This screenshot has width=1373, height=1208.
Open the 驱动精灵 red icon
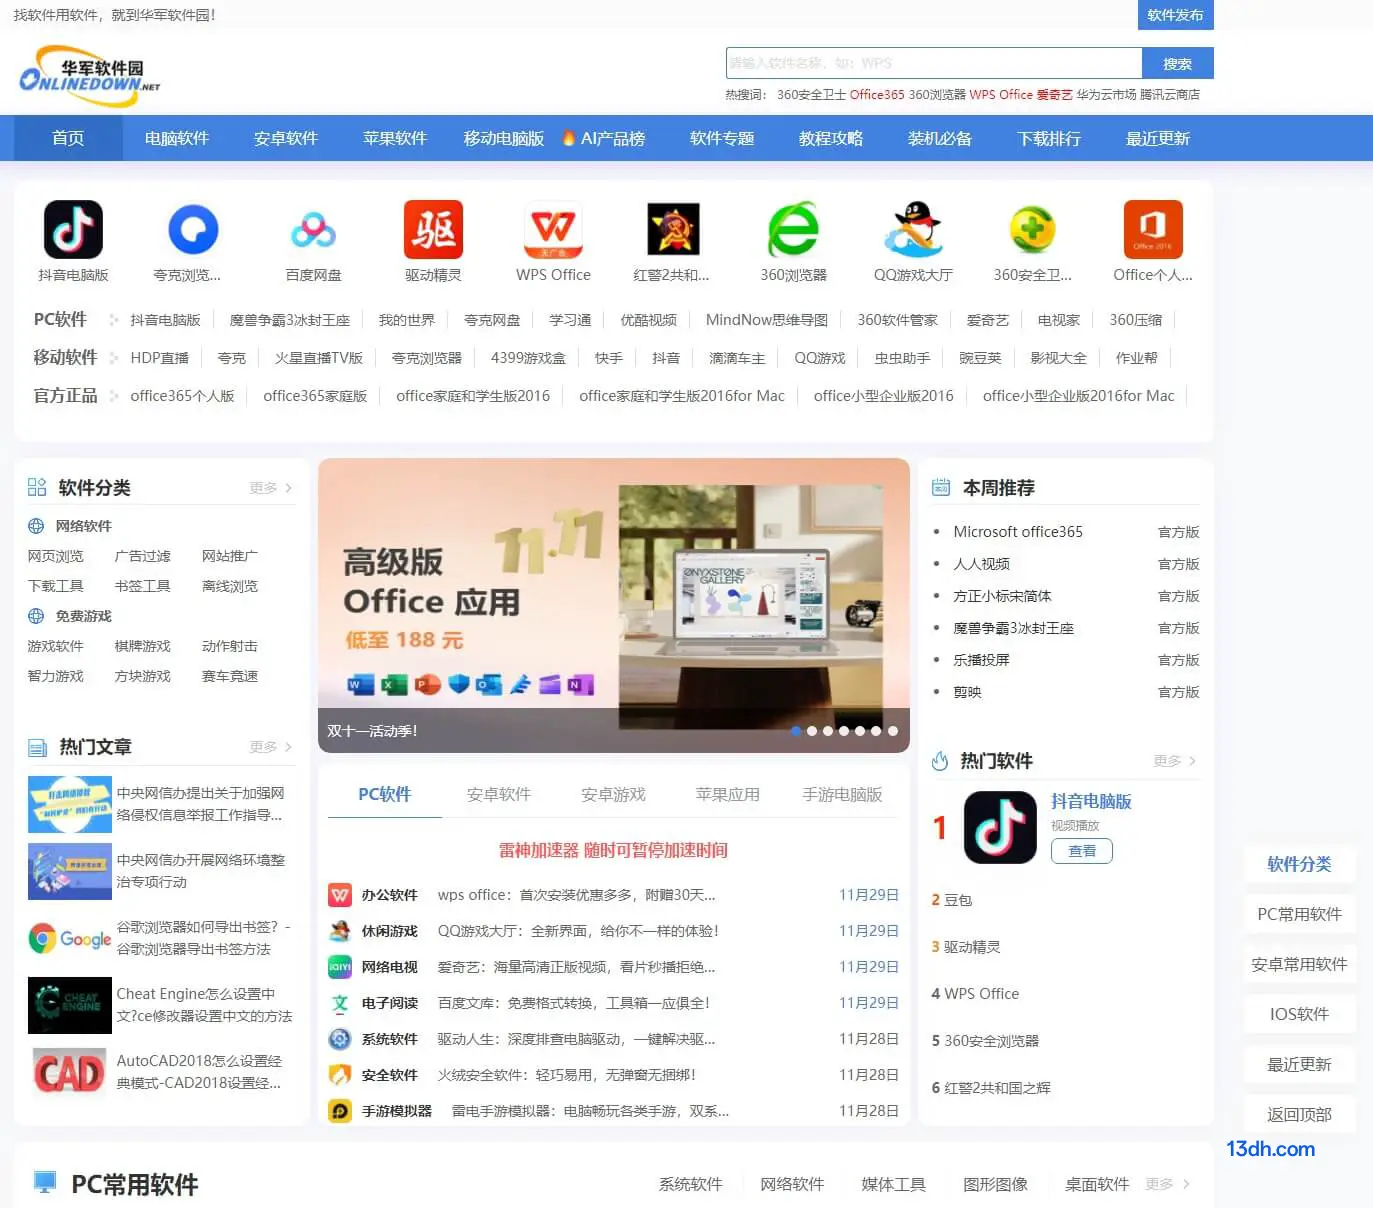[433, 229]
